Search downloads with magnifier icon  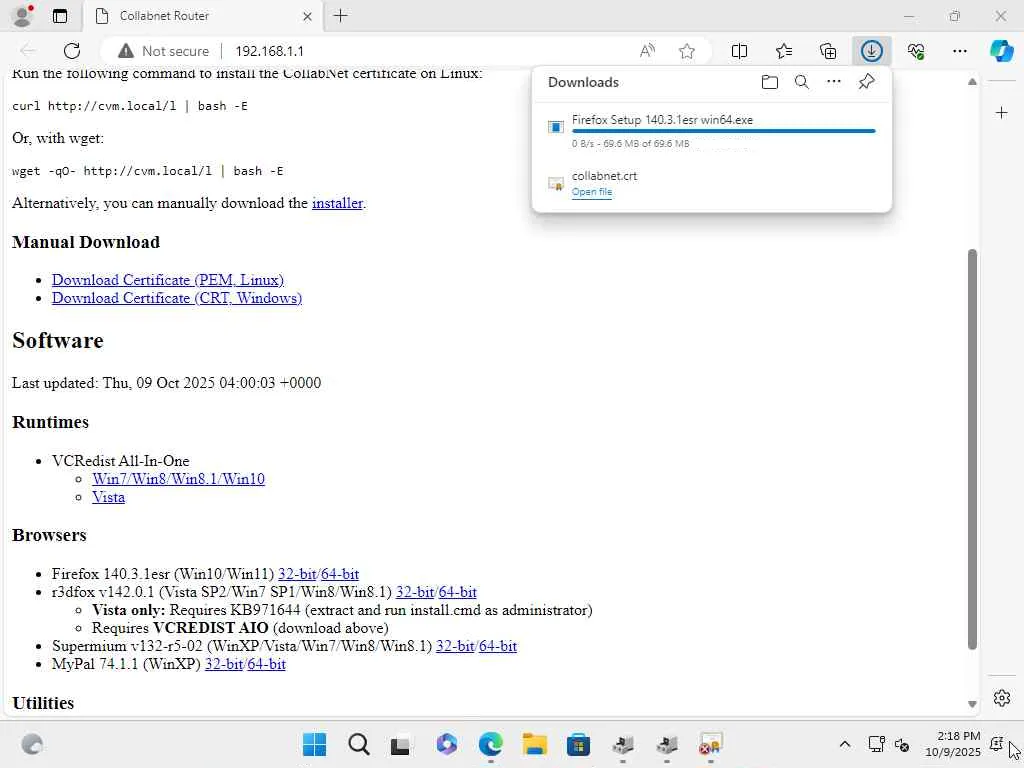[x=802, y=82]
